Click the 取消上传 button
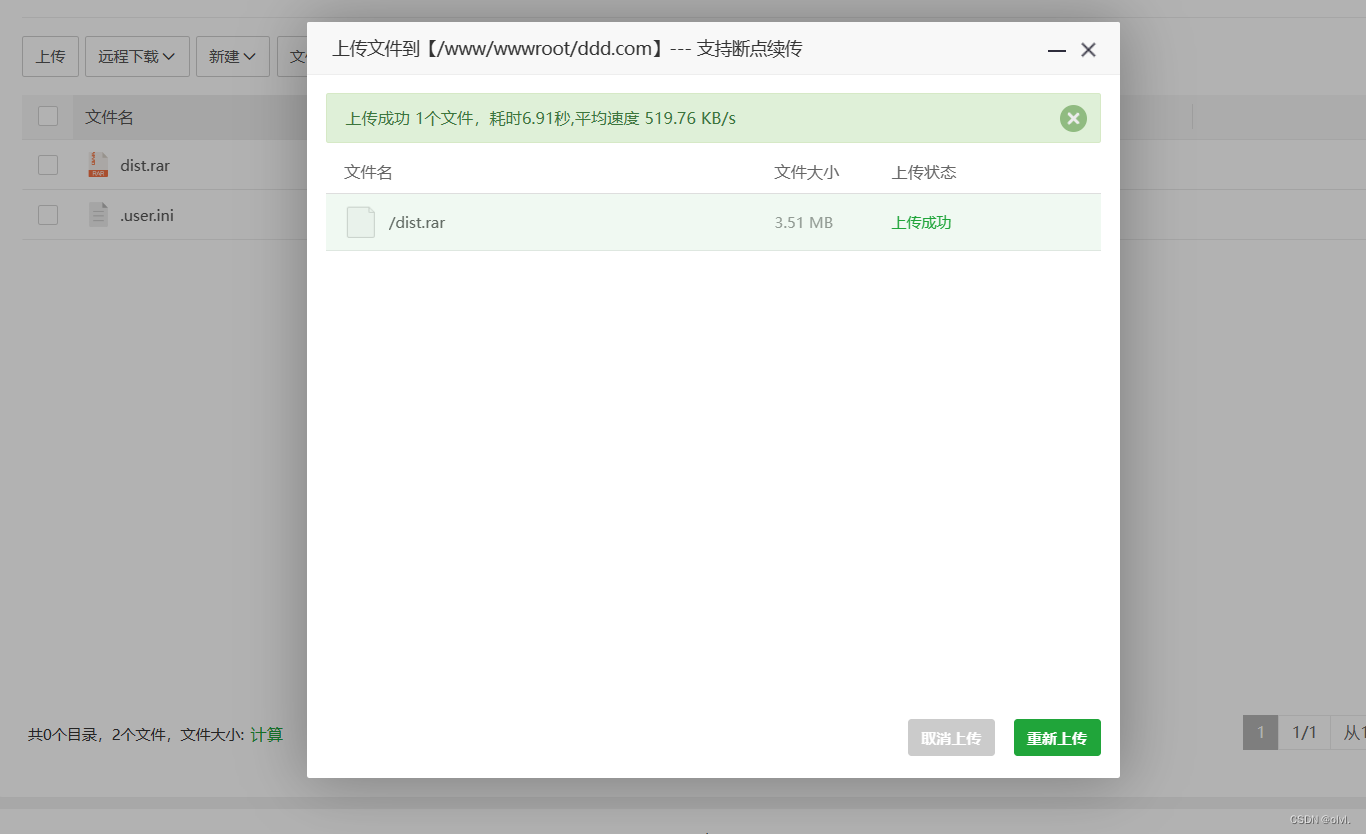Viewport: 1366px width, 834px height. pos(951,738)
